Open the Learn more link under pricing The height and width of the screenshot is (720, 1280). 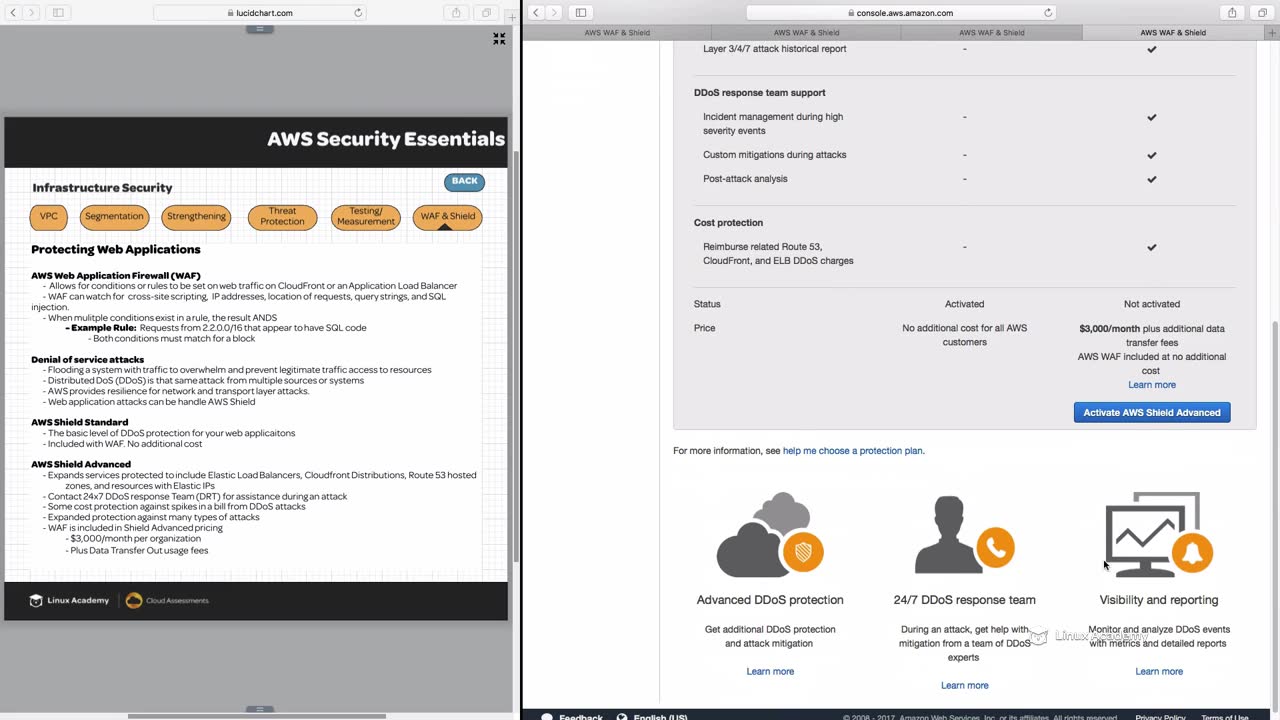coord(1152,385)
